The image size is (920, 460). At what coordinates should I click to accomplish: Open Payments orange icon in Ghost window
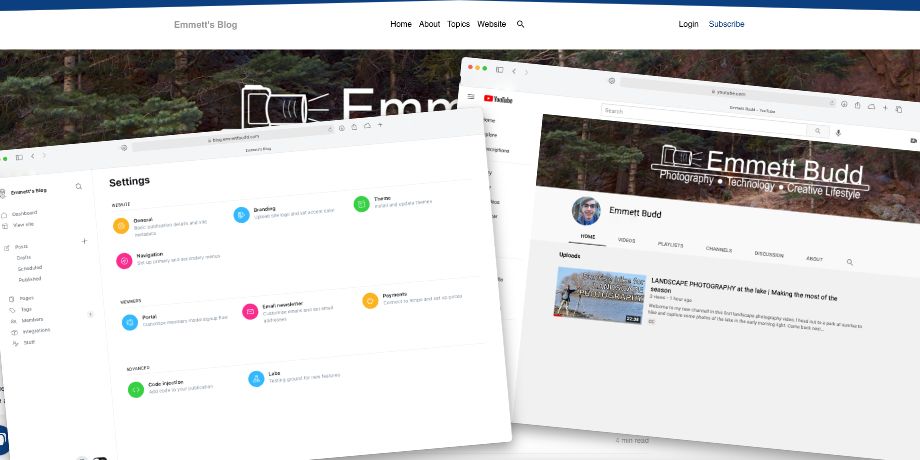[370, 300]
